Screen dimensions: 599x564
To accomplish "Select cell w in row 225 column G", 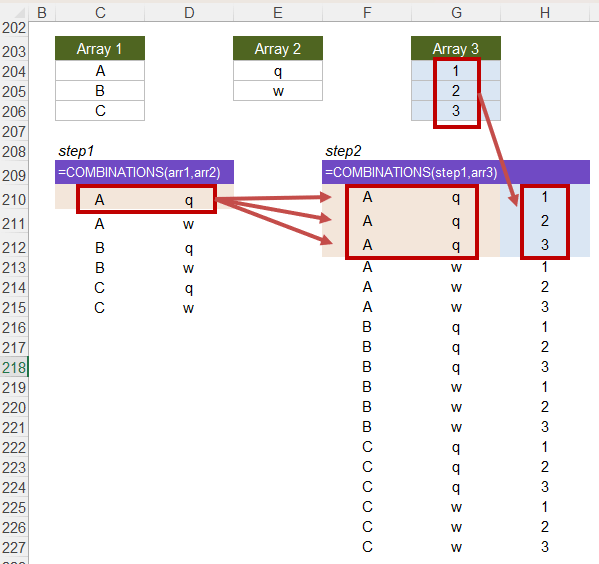I will [456, 507].
